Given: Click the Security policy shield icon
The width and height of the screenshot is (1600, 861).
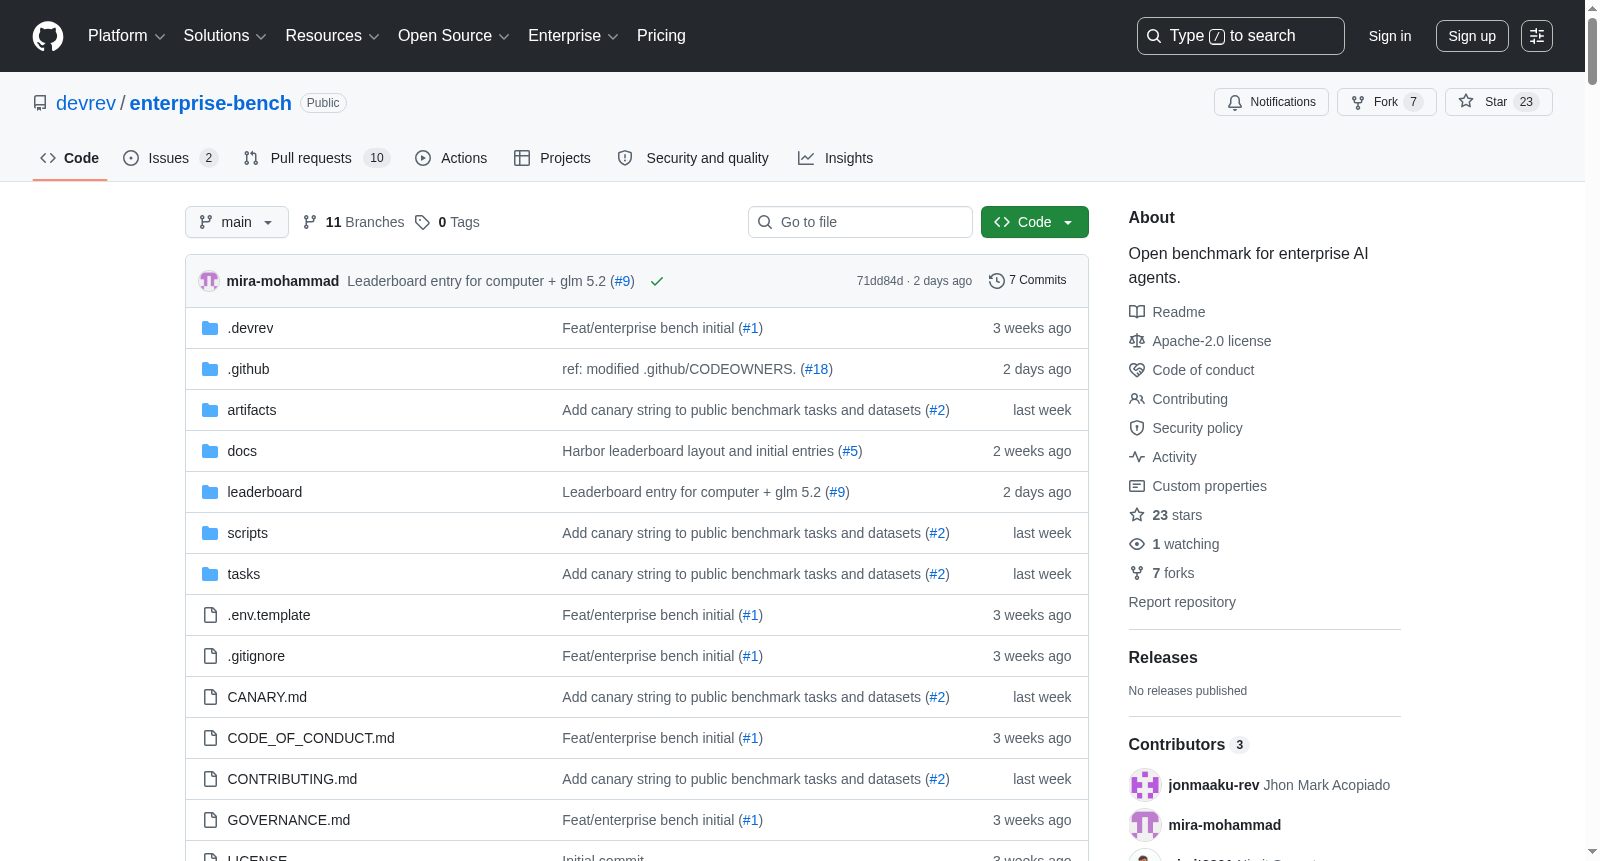Looking at the screenshot, I should coord(1137,428).
